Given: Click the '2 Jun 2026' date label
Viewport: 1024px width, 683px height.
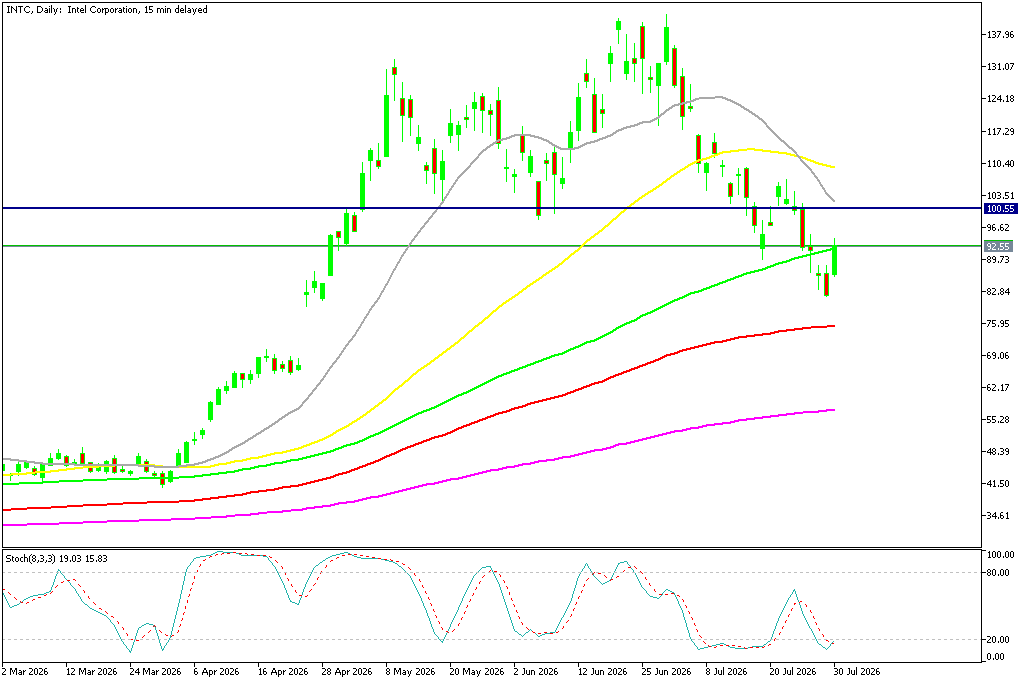Looking at the screenshot, I should pyautogui.click(x=536, y=672).
